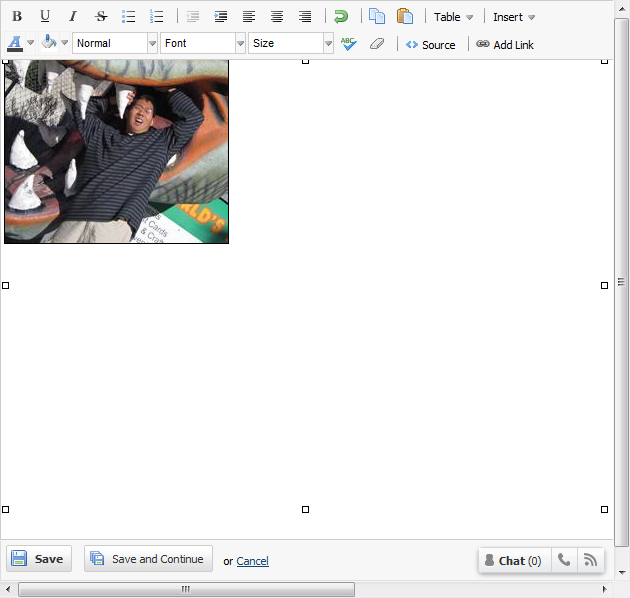Toggle underline formatting
Viewport: 630px width, 598px height.
coord(45,17)
